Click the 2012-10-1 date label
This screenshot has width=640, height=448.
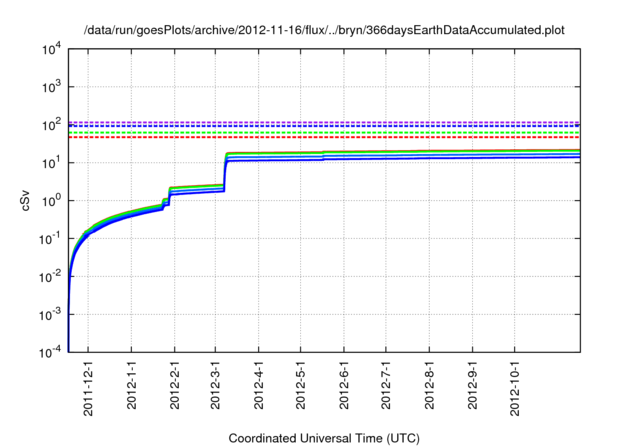pyautogui.click(x=515, y=388)
